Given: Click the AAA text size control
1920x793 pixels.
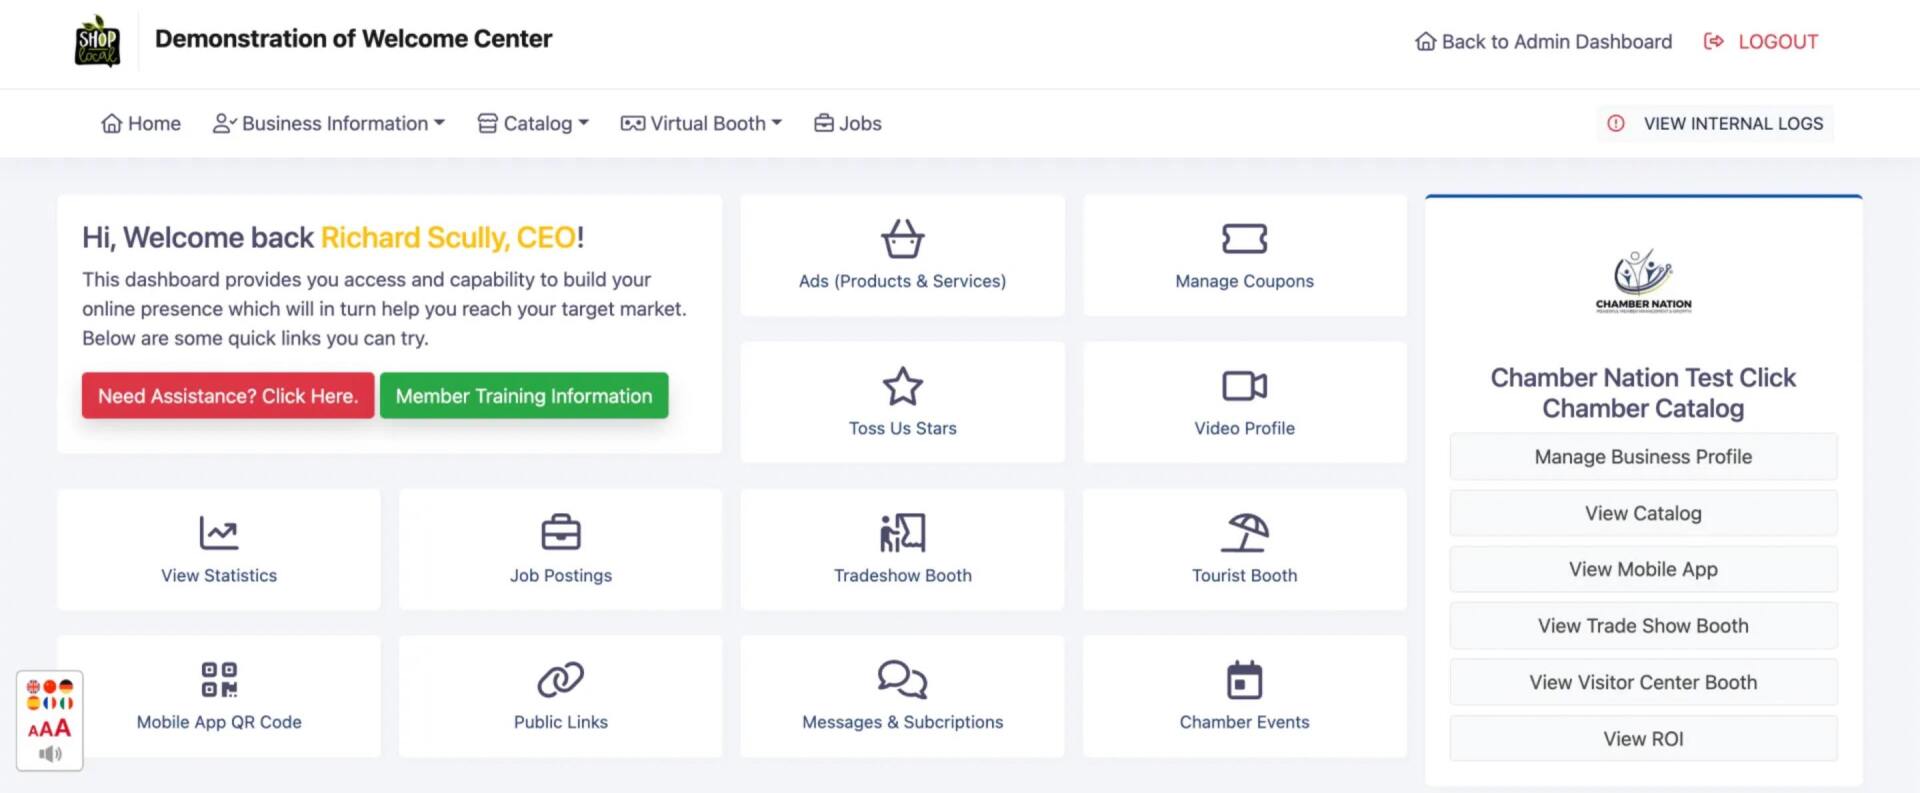Looking at the screenshot, I should coord(49,728).
